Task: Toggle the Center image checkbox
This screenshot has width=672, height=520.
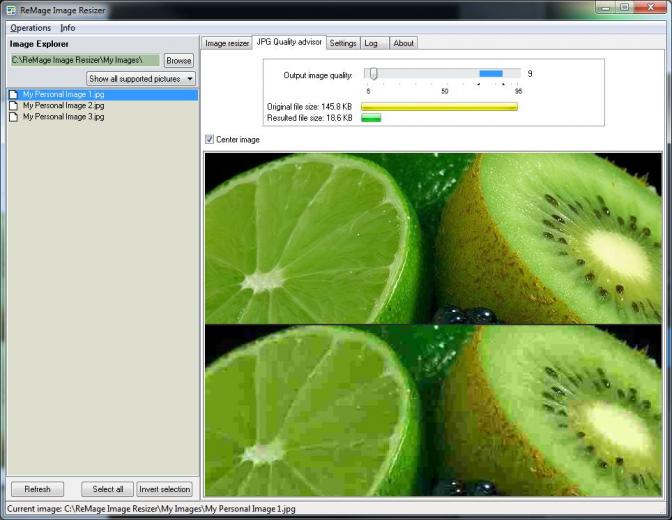Action: (x=210, y=139)
